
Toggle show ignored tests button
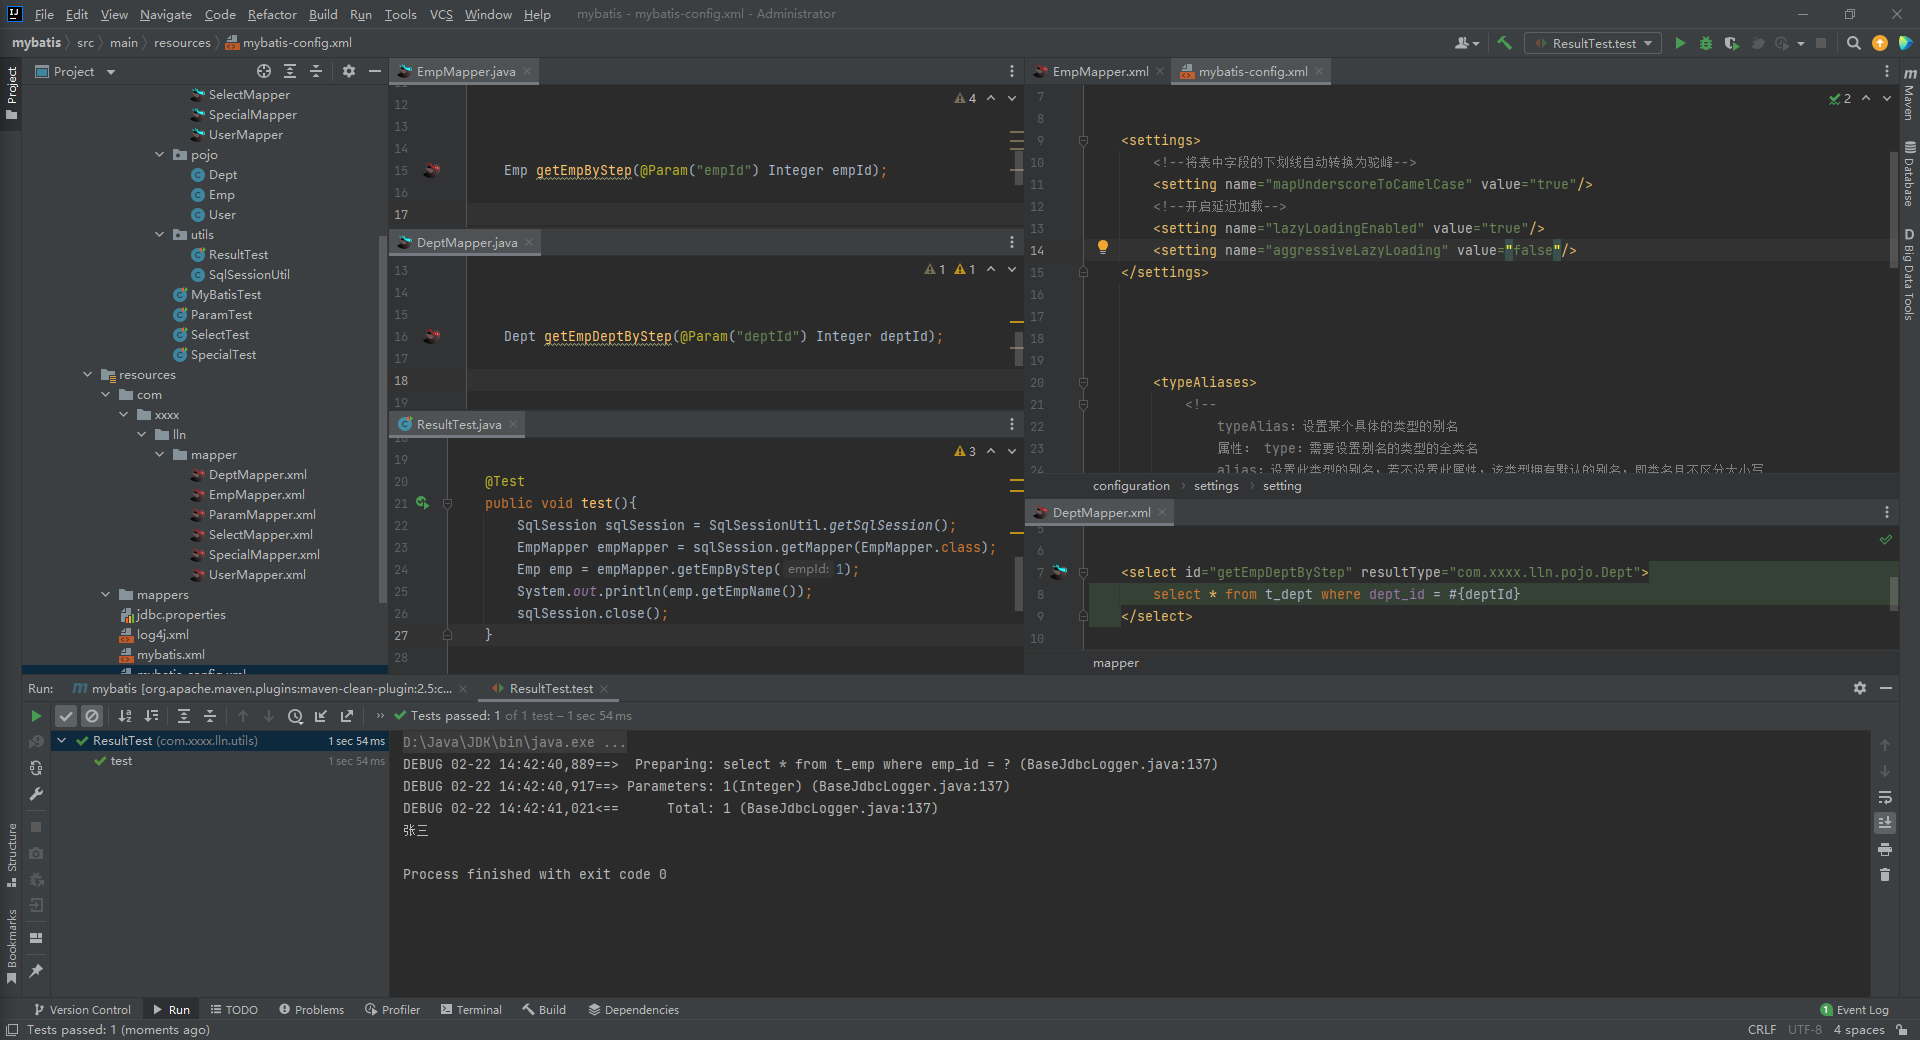(x=92, y=716)
